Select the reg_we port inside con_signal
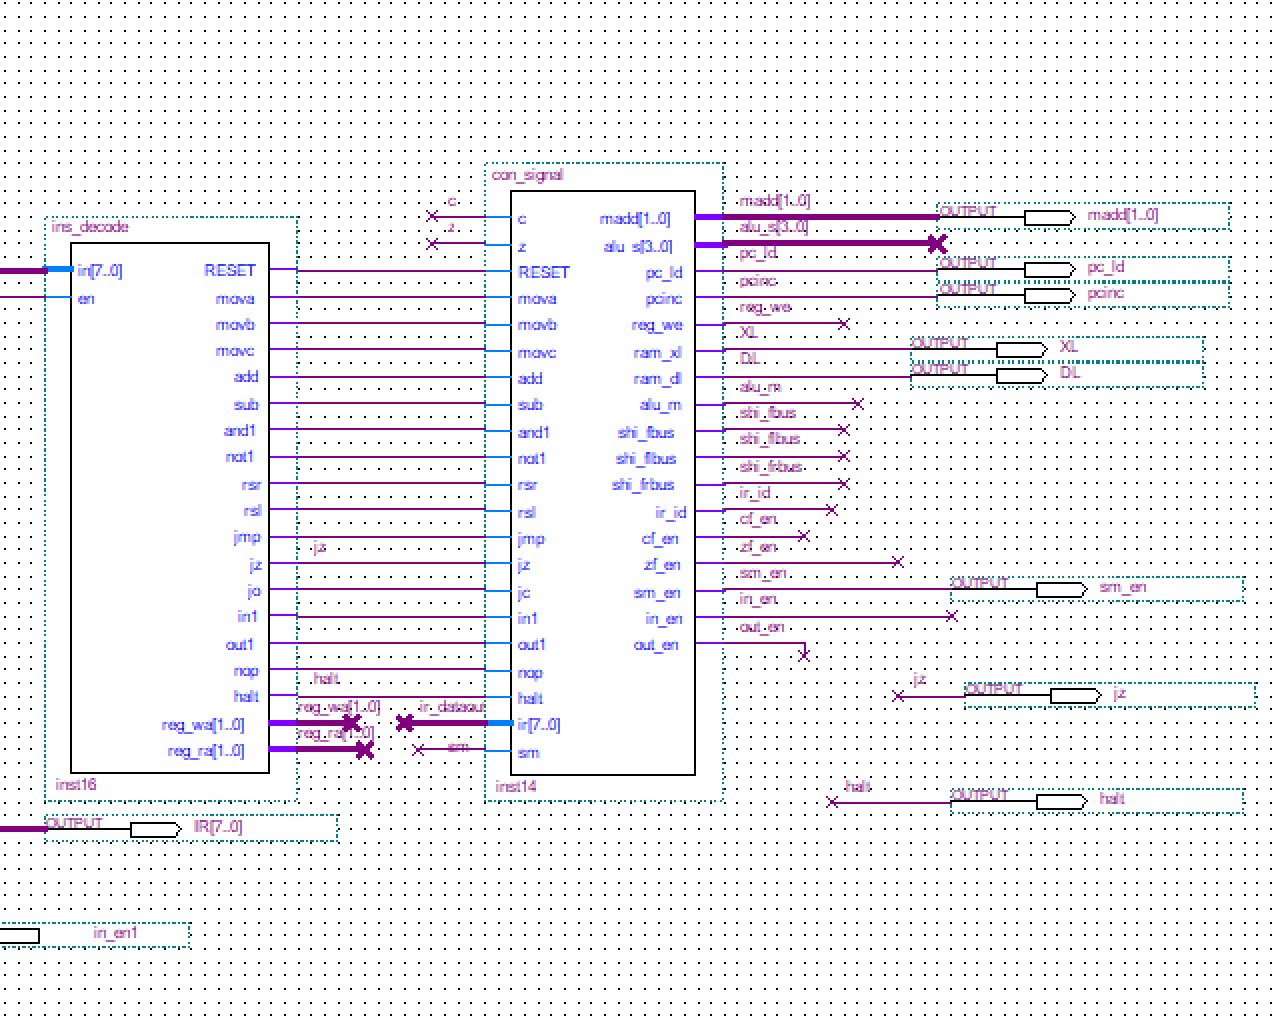This screenshot has height=1026, width=1274. pos(657,325)
